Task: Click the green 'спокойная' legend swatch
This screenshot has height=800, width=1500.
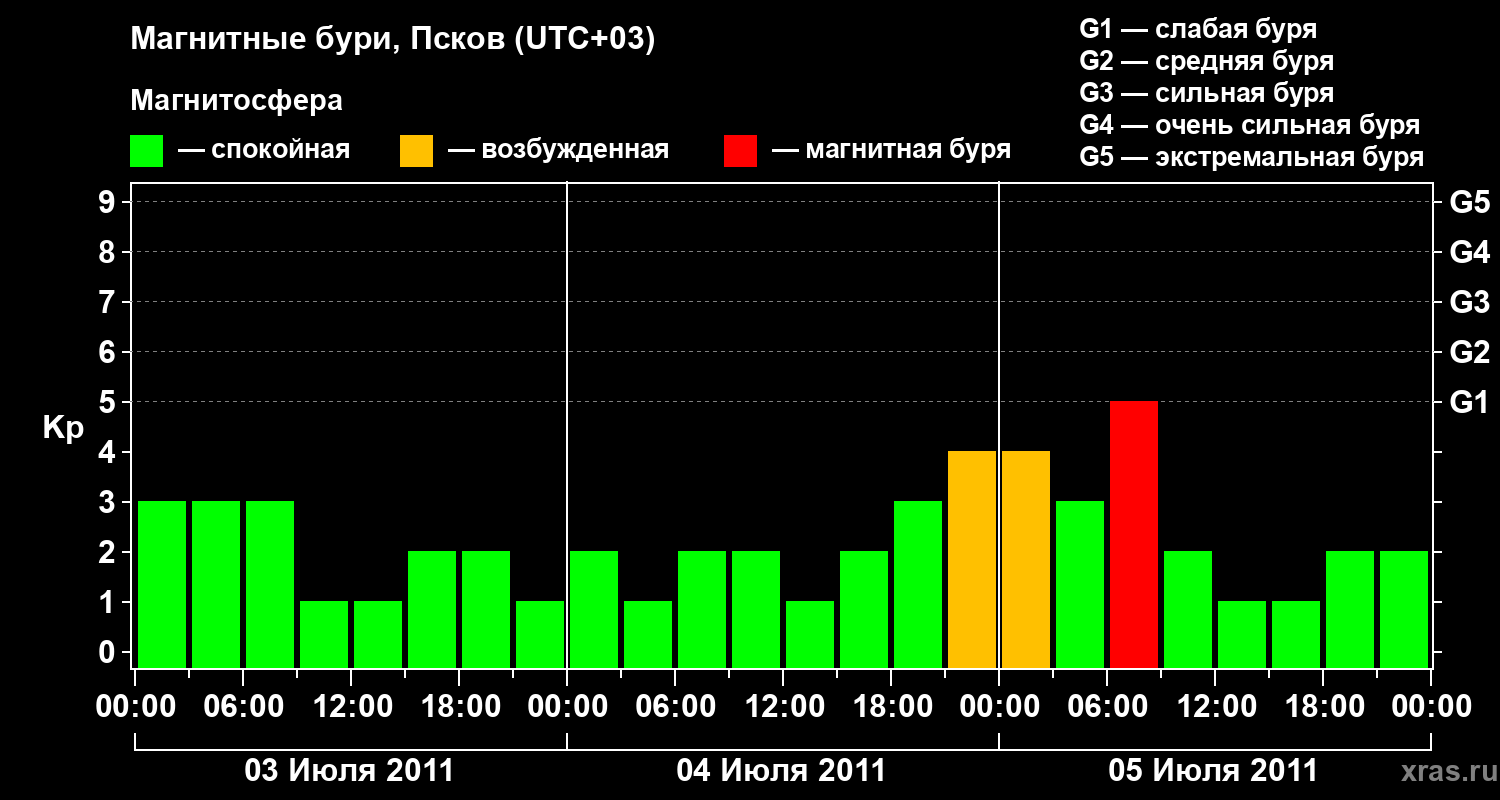Action: tap(147, 151)
